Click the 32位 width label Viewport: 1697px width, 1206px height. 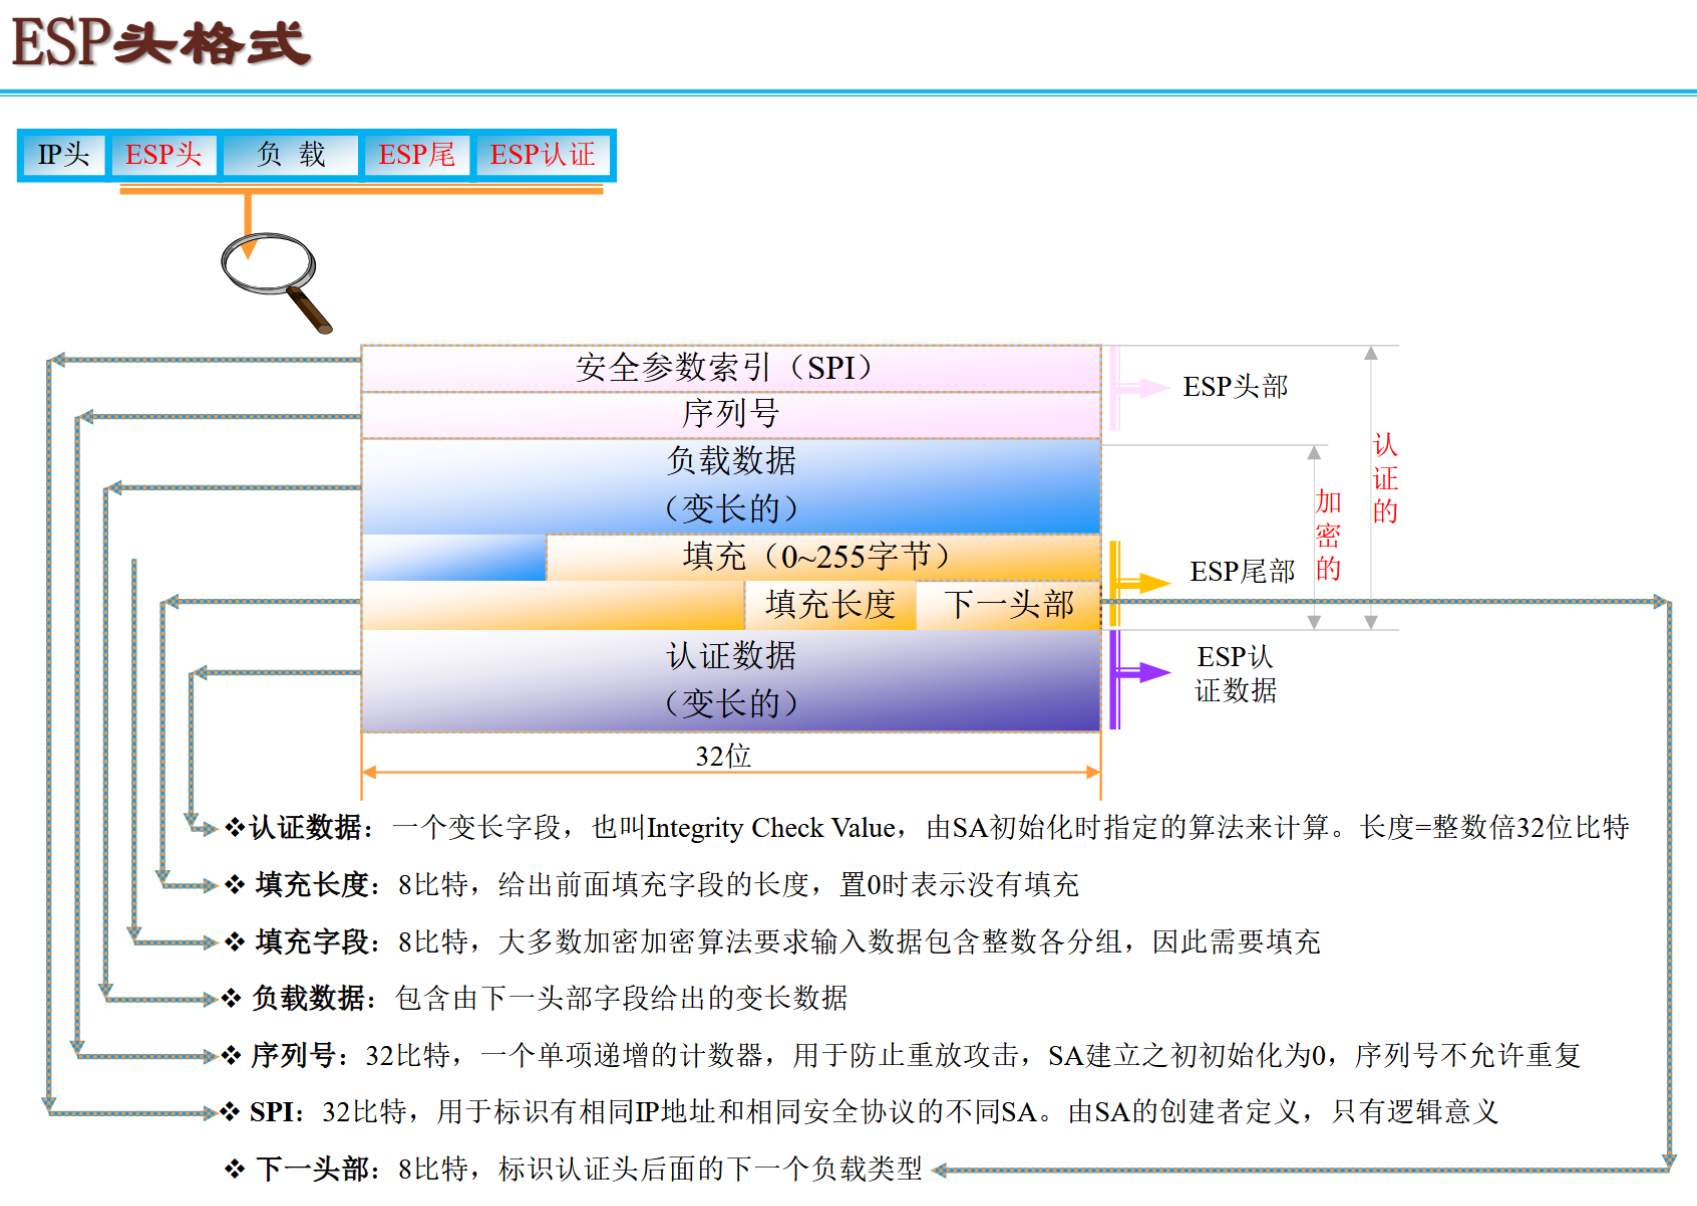point(723,755)
